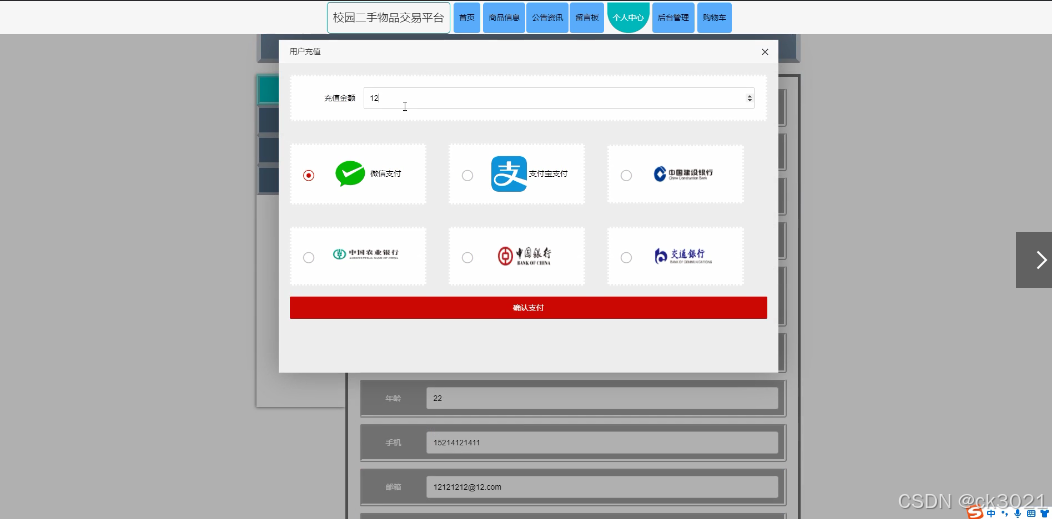Screen dimensions: 1052x519
Task: Click the Bank of China logo
Action: click(x=525, y=255)
